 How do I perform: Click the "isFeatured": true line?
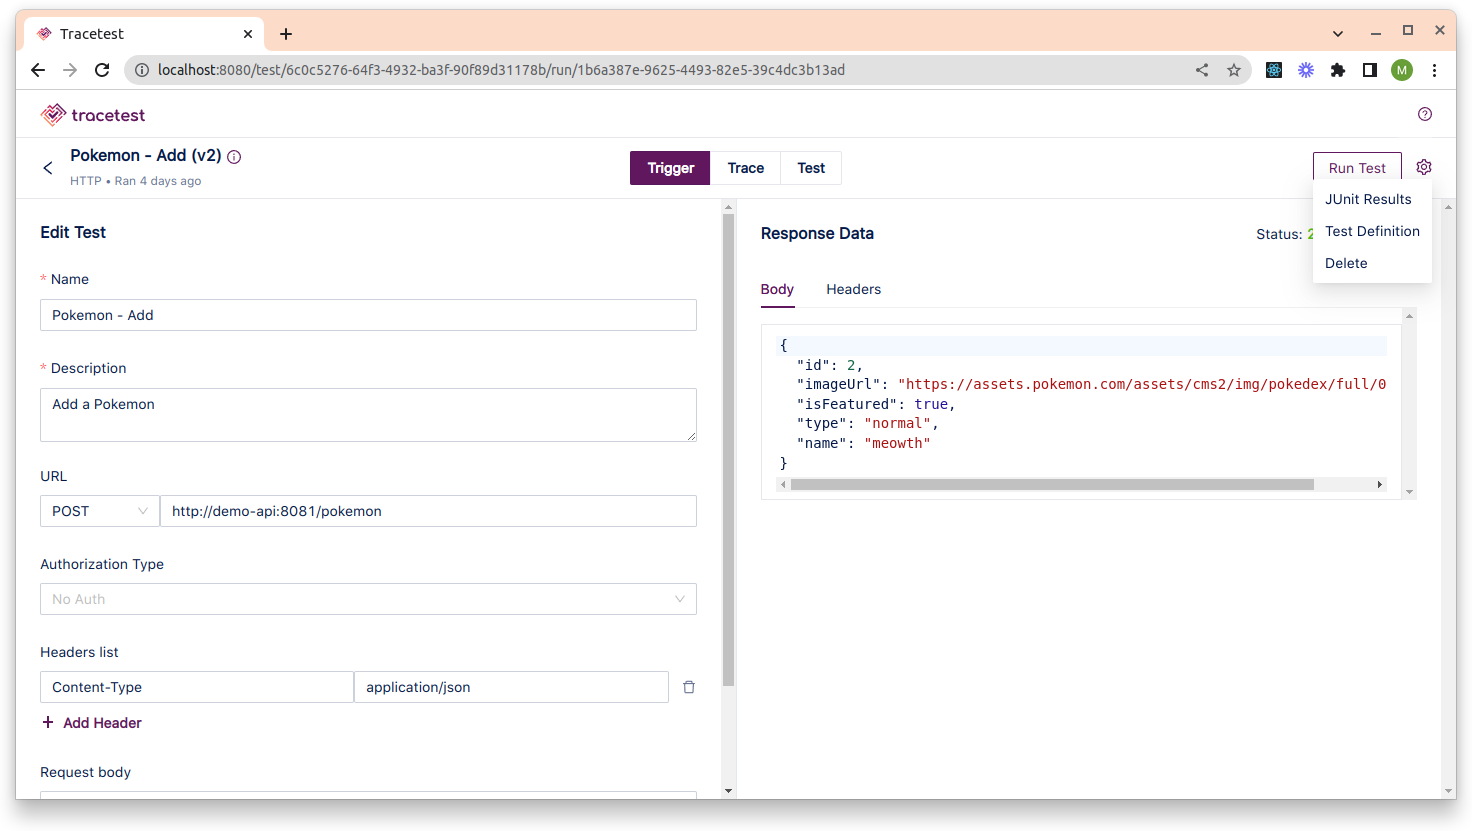point(876,404)
